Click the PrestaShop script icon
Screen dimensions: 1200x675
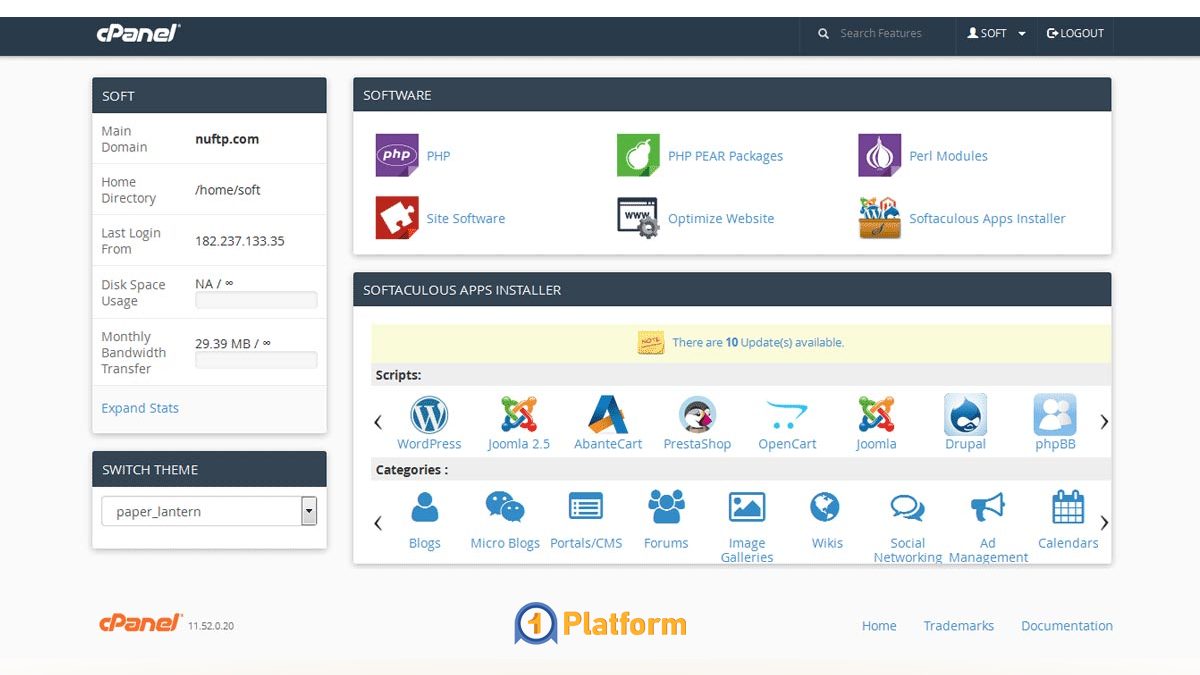(697, 413)
